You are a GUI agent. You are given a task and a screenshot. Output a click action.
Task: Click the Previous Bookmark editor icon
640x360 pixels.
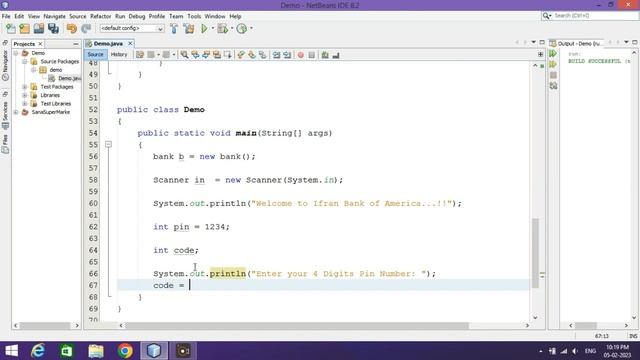click(241, 55)
